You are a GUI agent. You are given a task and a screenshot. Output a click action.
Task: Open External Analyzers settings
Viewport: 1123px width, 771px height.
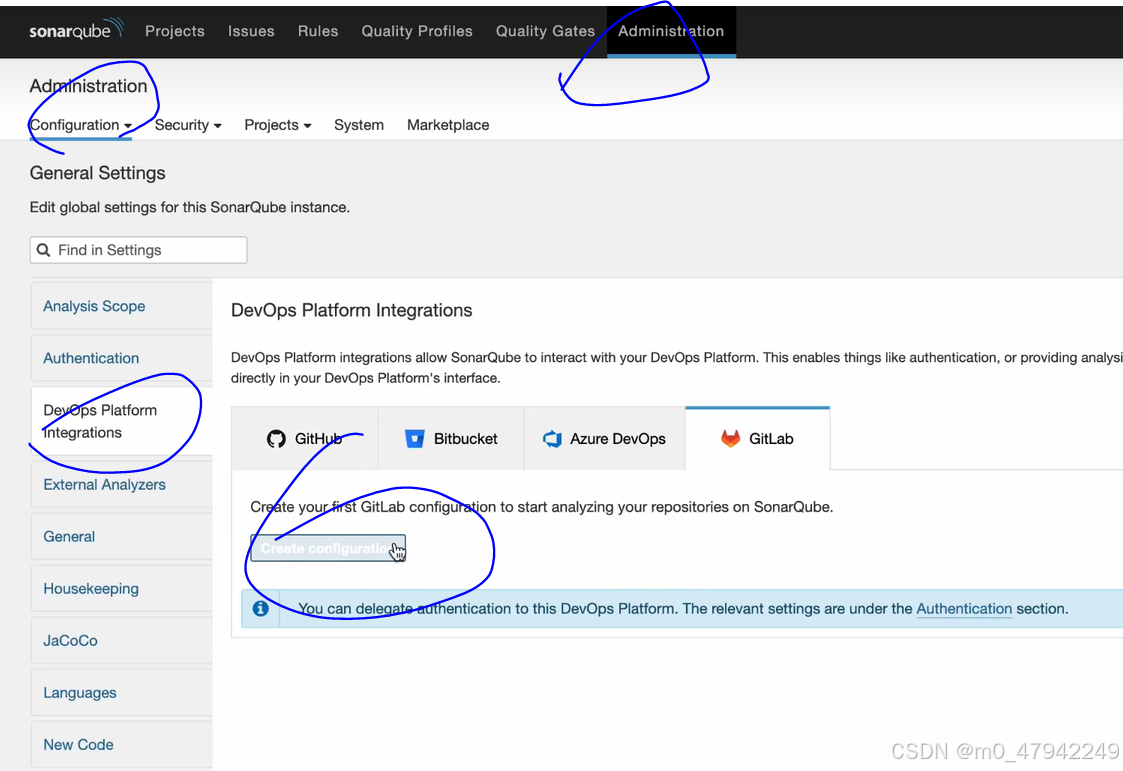pos(122,485)
